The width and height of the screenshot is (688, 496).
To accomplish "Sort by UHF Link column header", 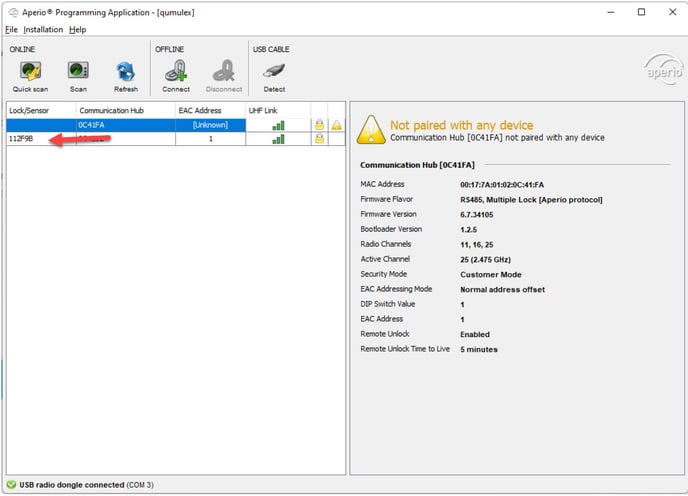I will point(278,111).
